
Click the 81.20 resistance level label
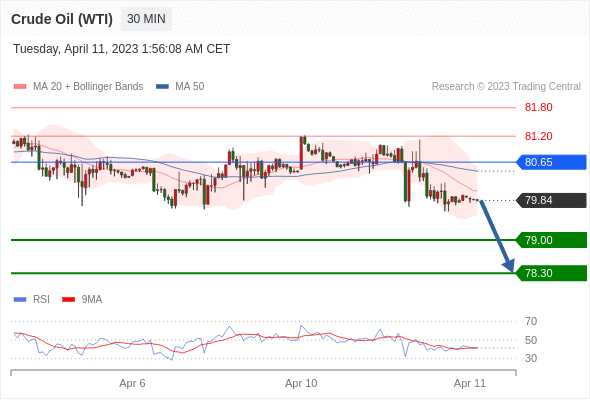click(x=538, y=136)
